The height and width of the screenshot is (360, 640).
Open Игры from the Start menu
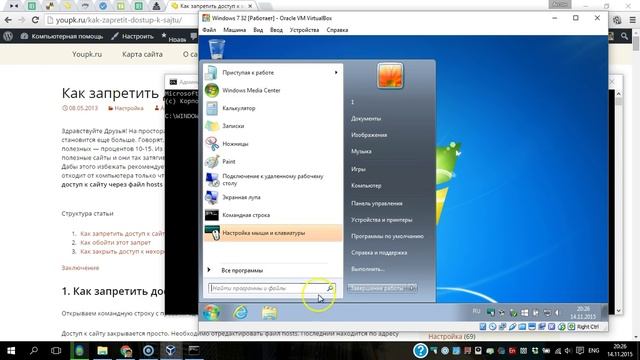[x=358, y=169]
